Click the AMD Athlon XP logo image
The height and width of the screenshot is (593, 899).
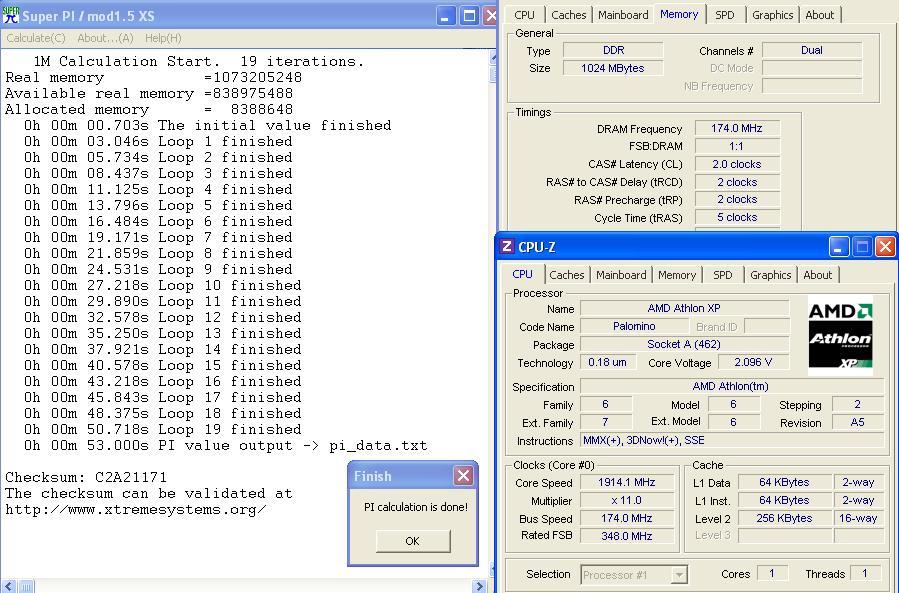coord(840,335)
